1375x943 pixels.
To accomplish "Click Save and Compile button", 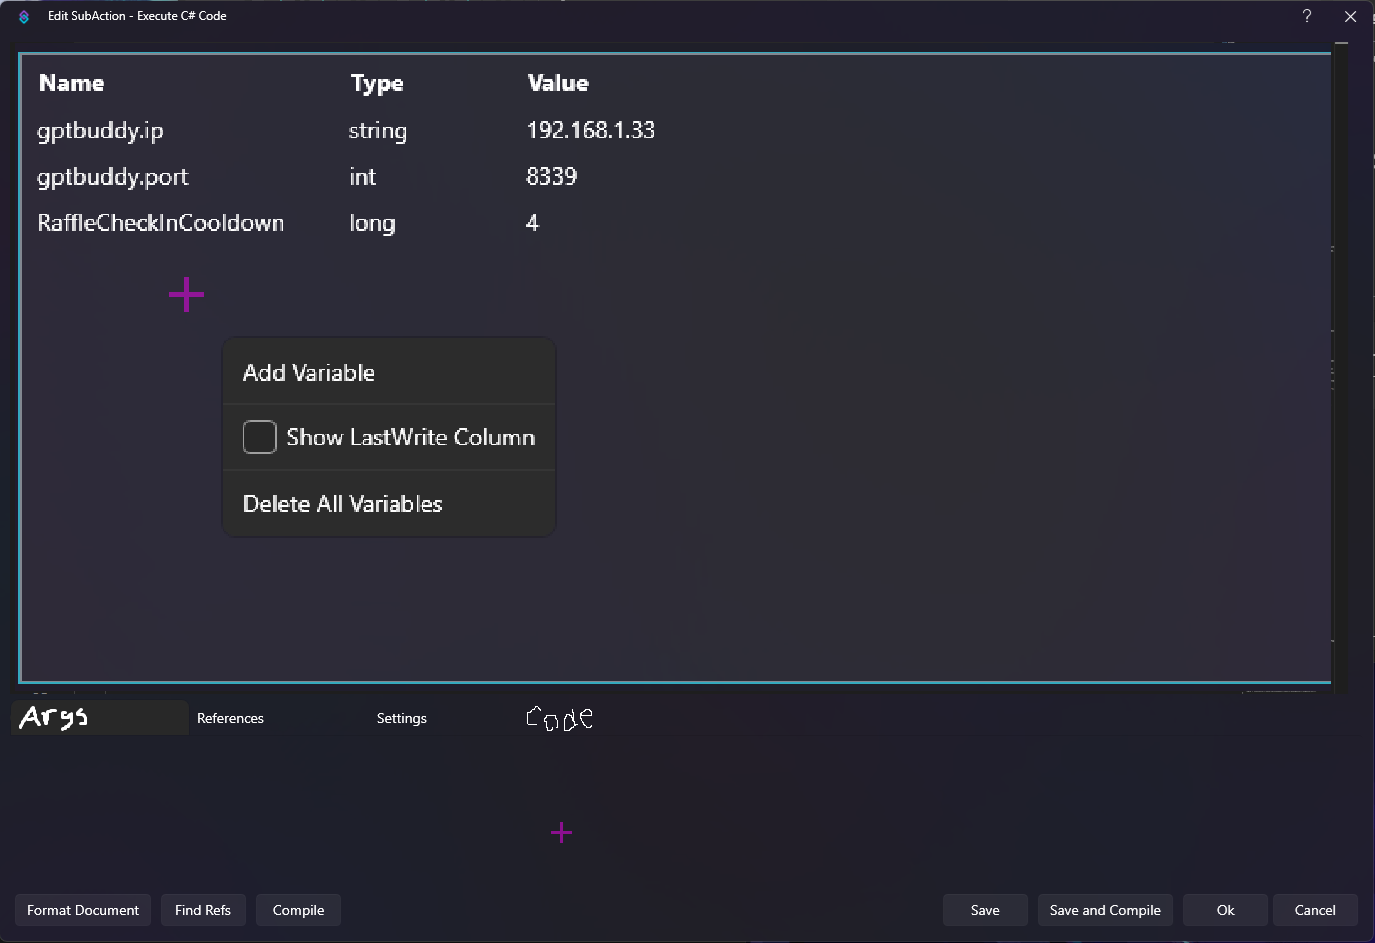I will [1105, 910].
